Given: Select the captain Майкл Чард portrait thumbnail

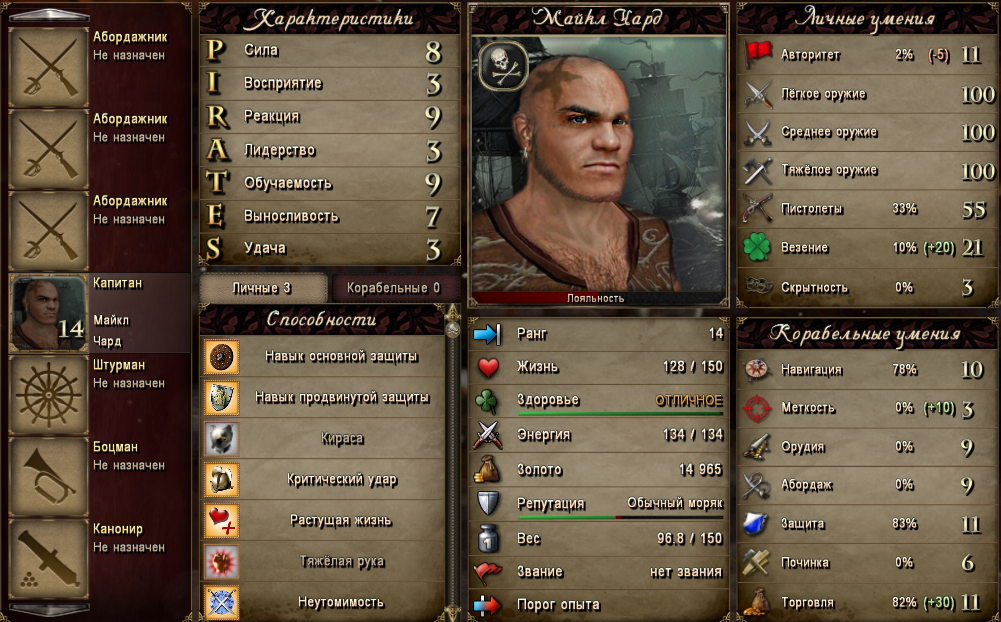Looking at the screenshot, I should tap(49, 314).
